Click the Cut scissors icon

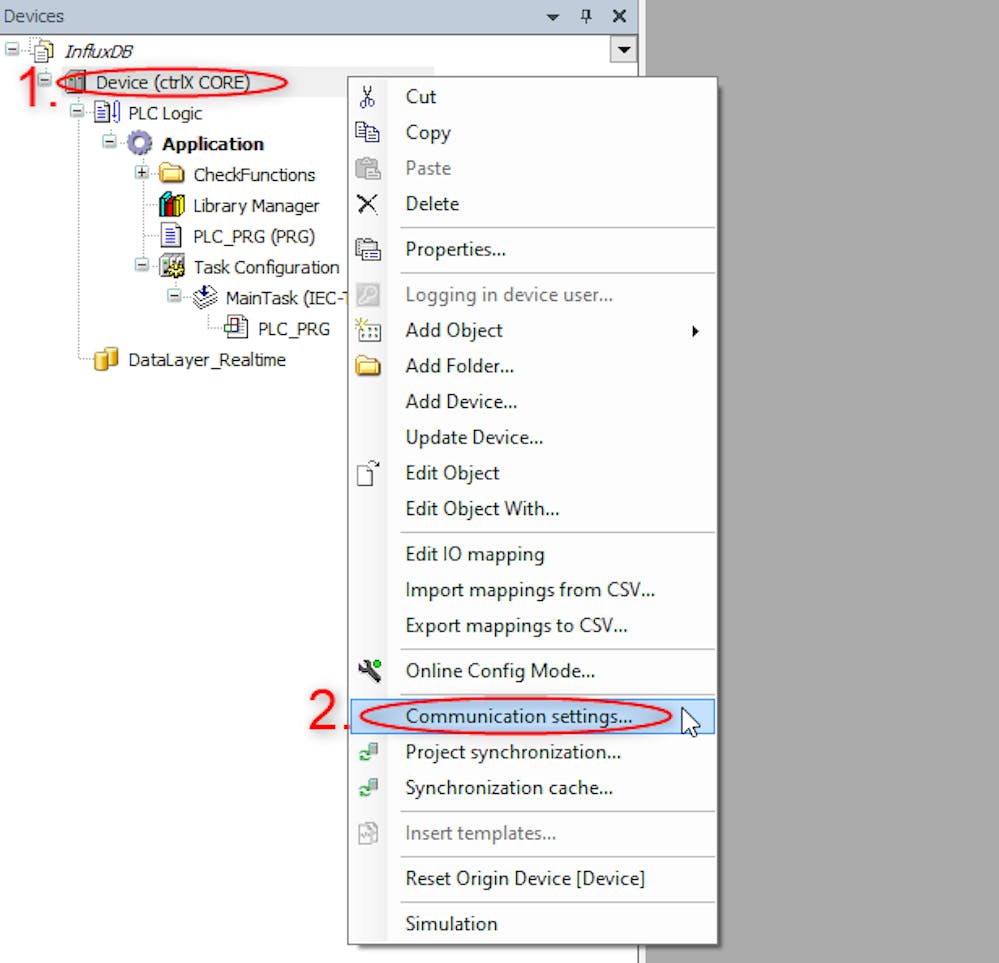[x=368, y=97]
